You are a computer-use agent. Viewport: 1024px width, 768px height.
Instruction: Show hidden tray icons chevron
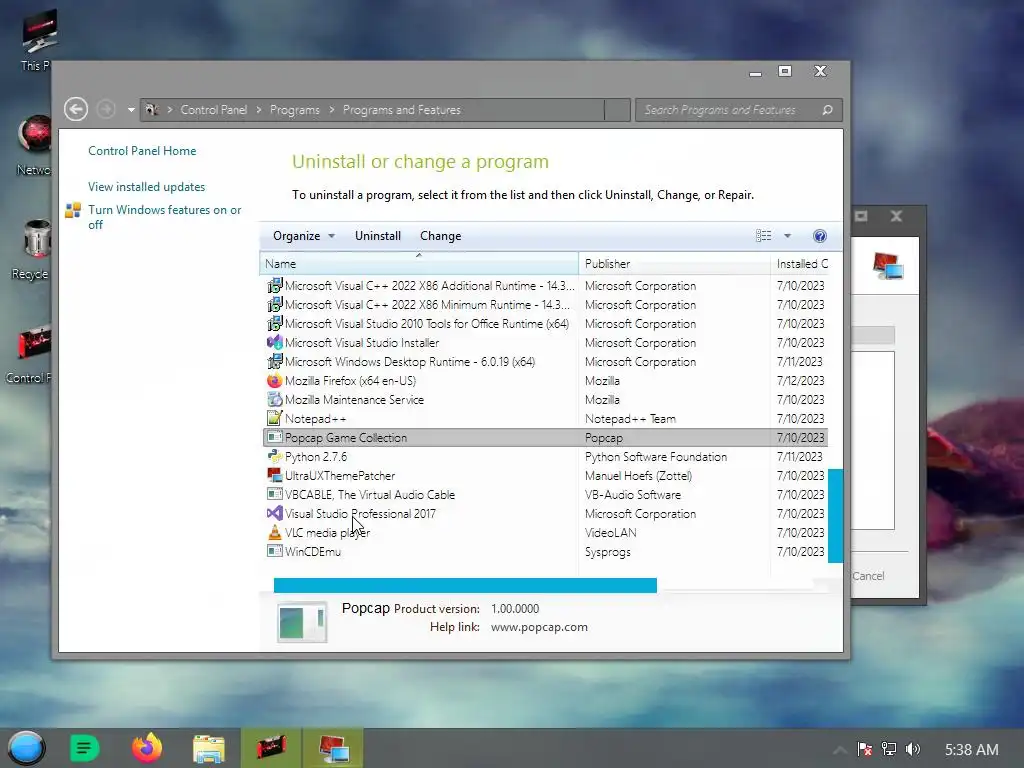(840, 749)
